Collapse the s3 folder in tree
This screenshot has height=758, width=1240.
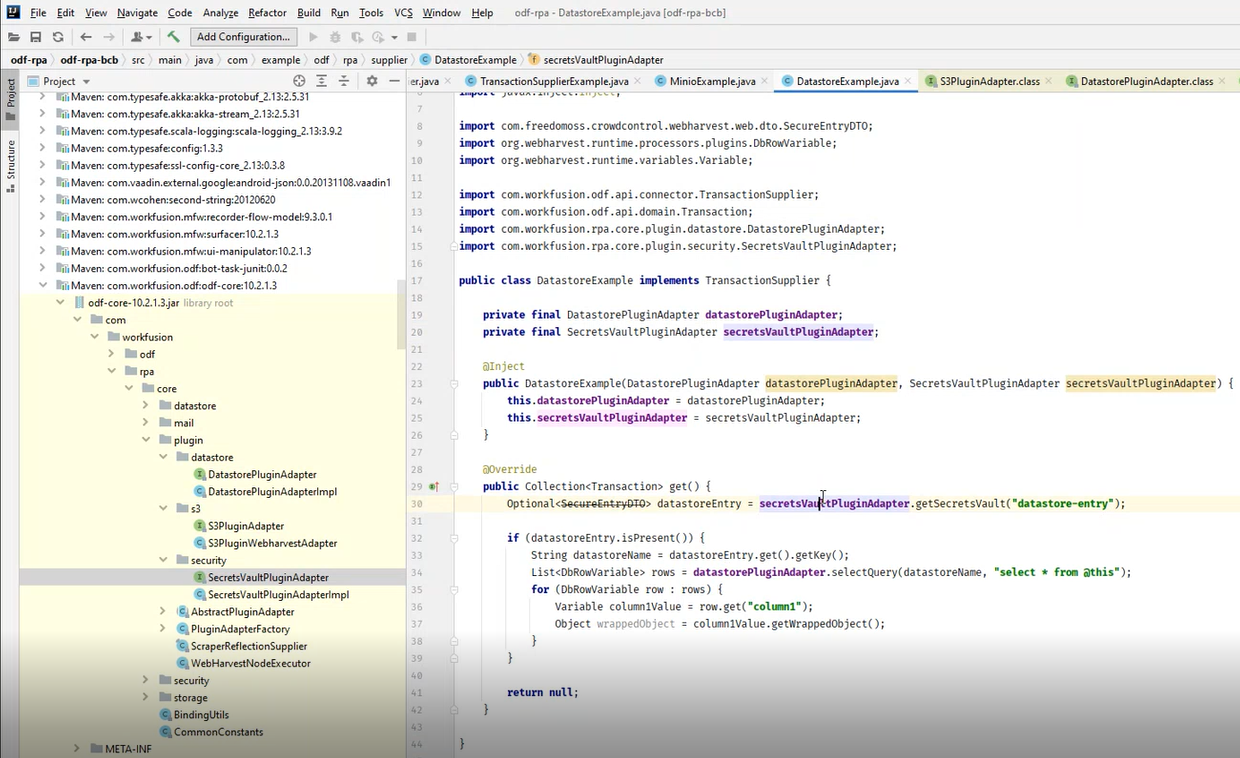[163, 508]
